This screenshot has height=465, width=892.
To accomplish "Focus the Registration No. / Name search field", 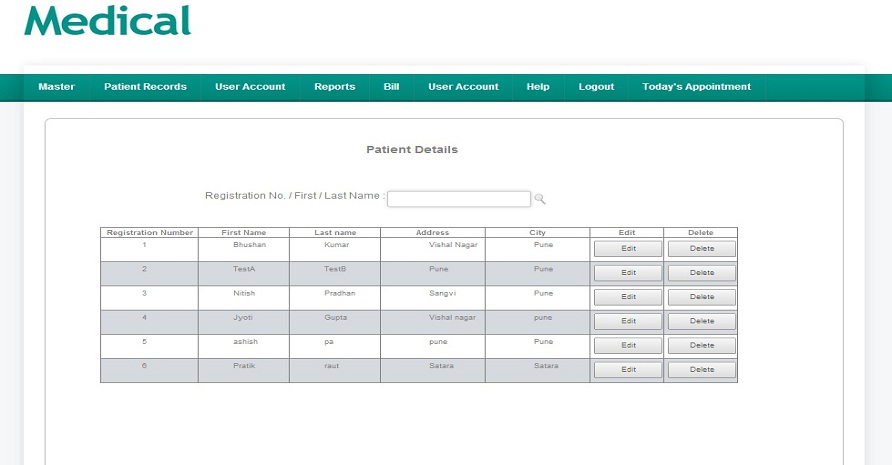I will [x=459, y=199].
